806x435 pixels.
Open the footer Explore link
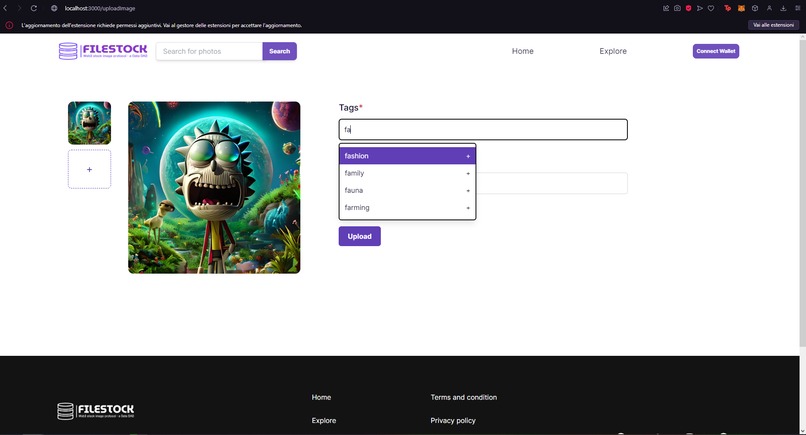tap(324, 420)
